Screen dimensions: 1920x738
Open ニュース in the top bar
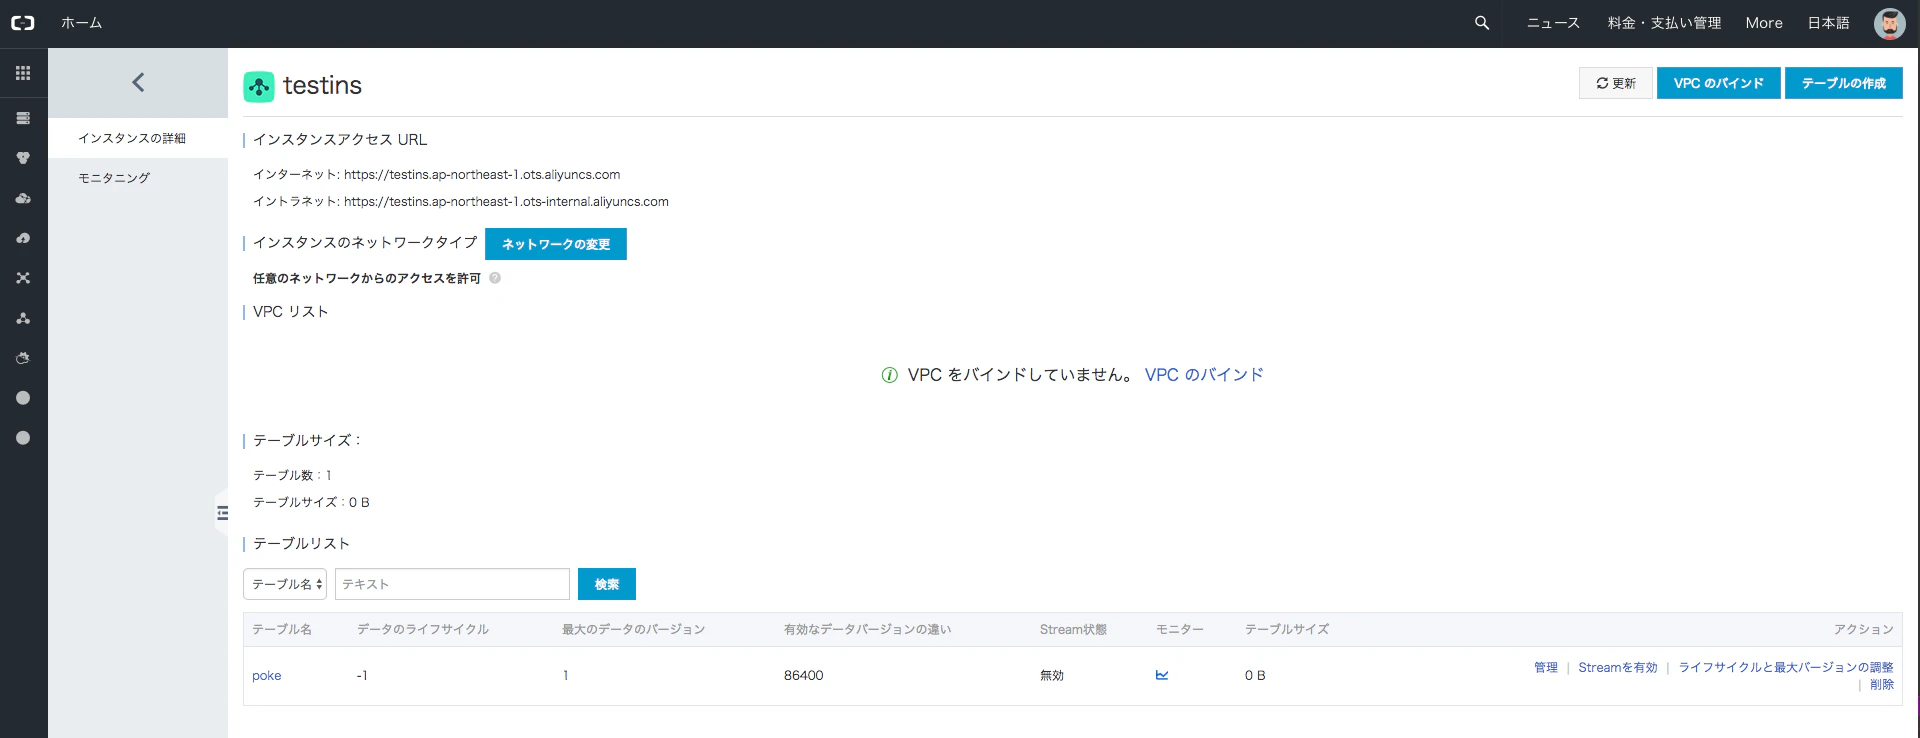[1553, 23]
